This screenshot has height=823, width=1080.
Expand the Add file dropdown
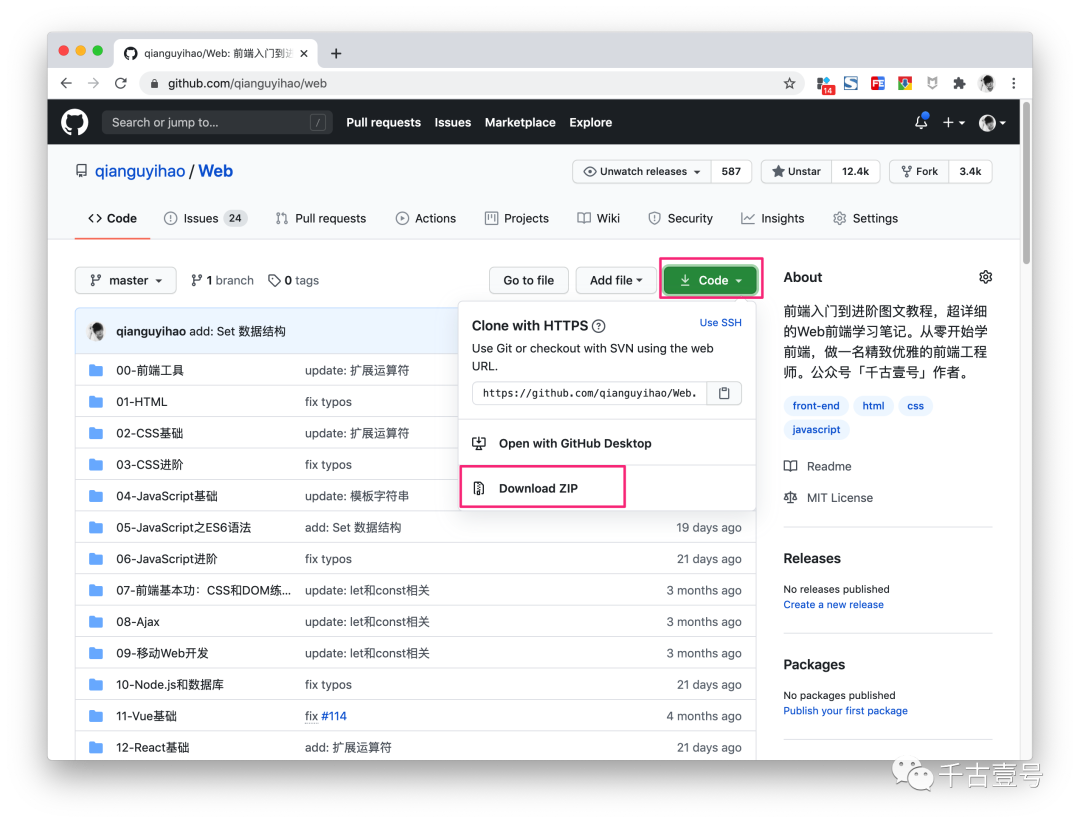[616, 280]
